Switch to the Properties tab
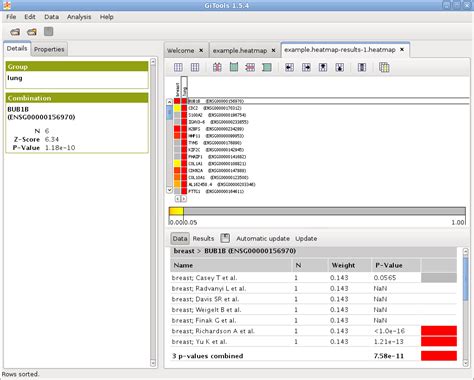The image size is (474, 380). [49, 49]
